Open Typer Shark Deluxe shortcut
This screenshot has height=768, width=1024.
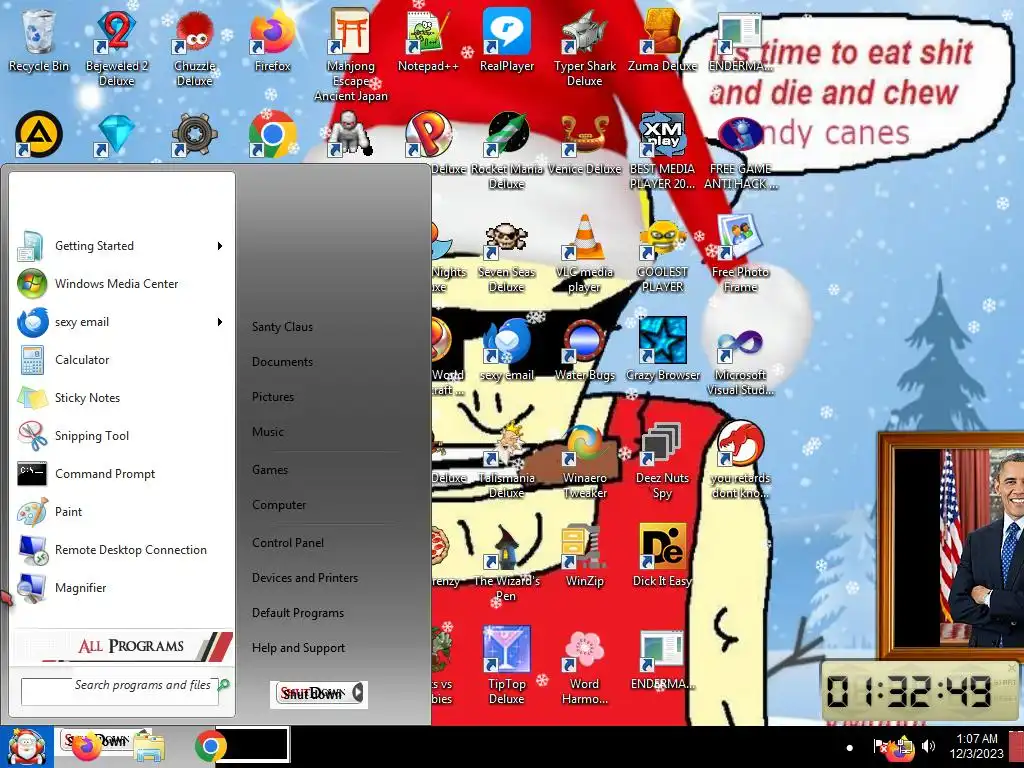point(584,48)
